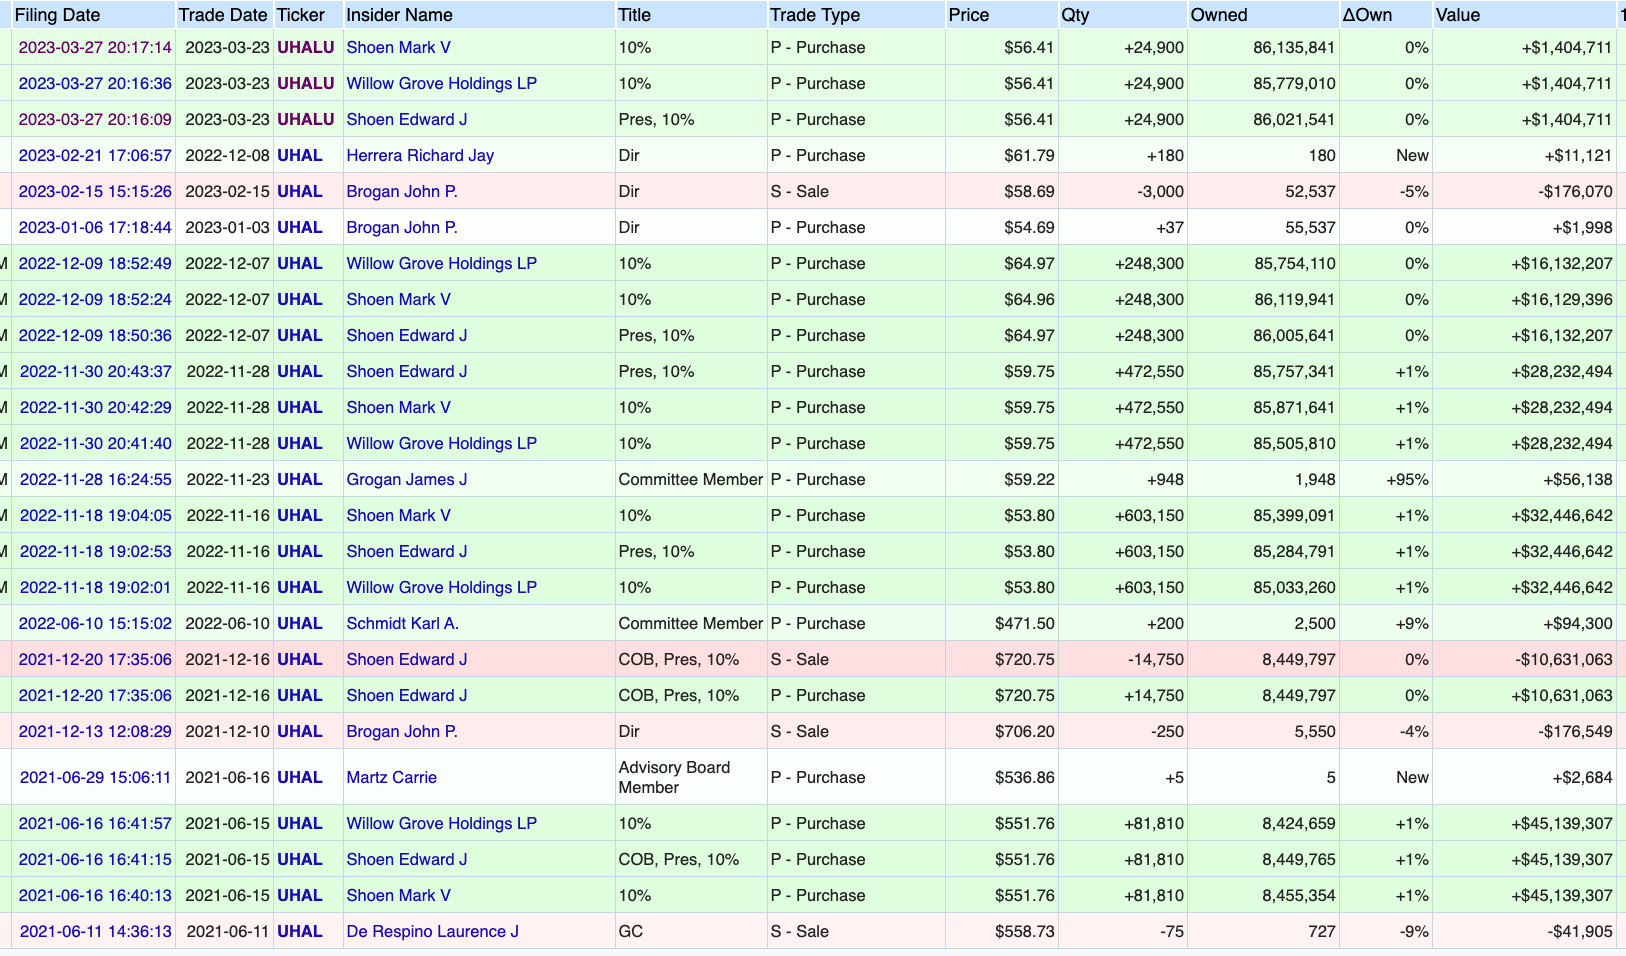The width and height of the screenshot is (1626, 956).
Task: Click UHAL ticker in Schmidt Karl A. row
Action: pyautogui.click(x=300, y=623)
